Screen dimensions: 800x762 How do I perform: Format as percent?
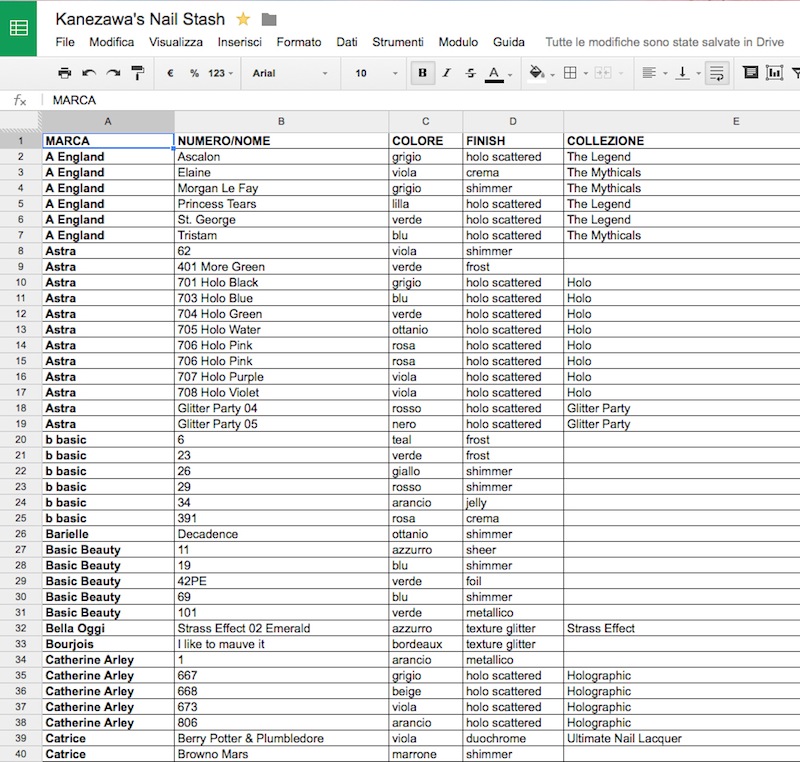pos(194,73)
